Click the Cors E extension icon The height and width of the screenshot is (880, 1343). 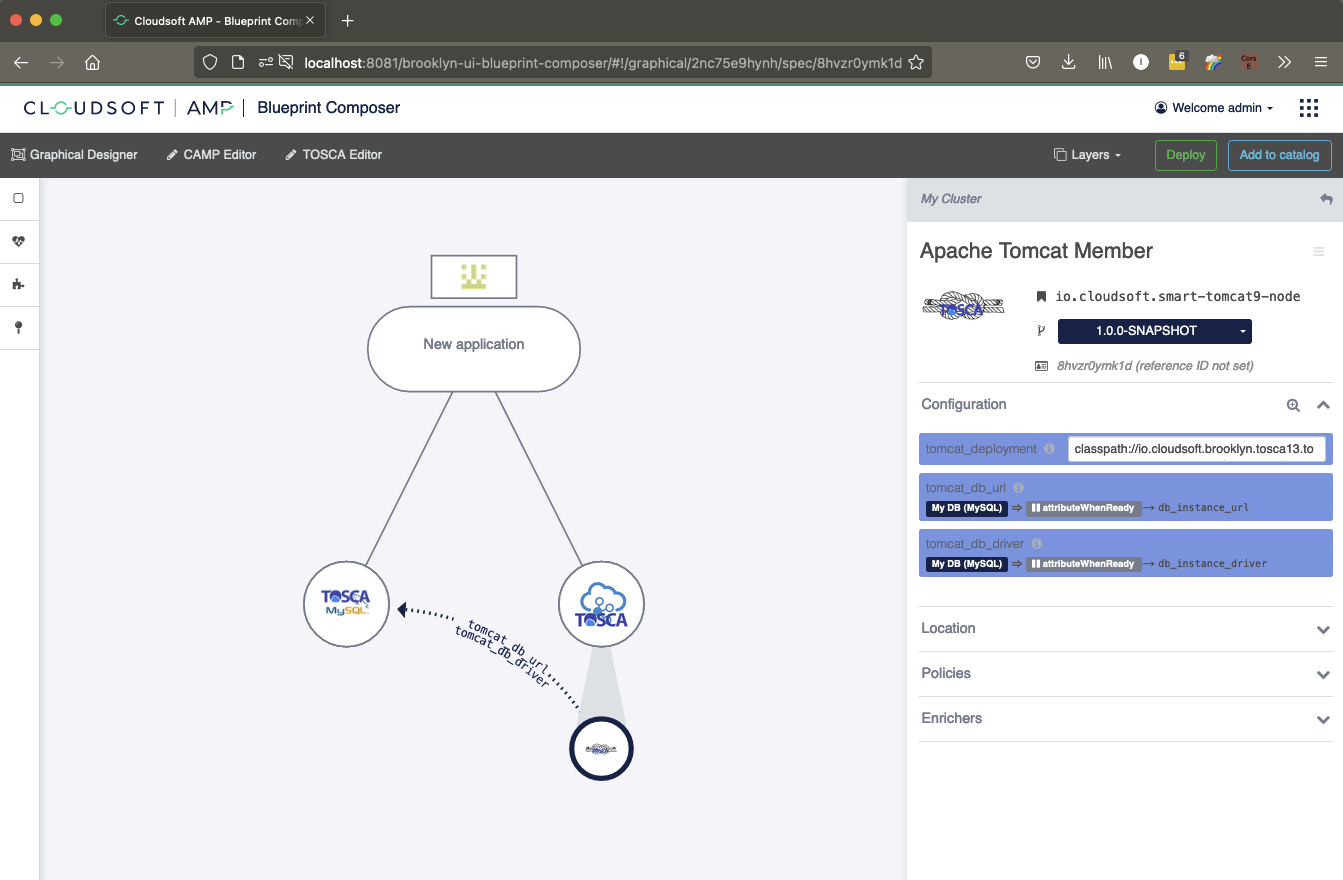(x=1248, y=62)
